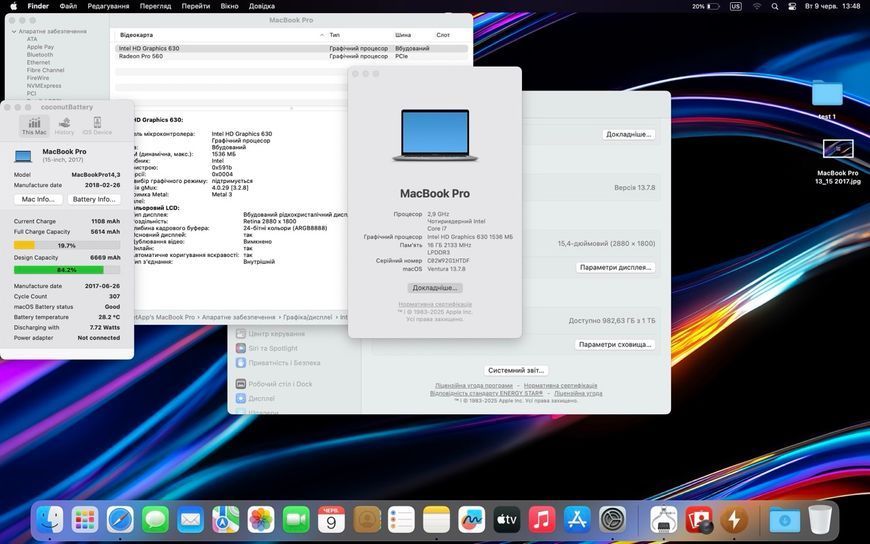Open Mail from the Dock
The width and height of the screenshot is (870, 544).
[190, 520]
